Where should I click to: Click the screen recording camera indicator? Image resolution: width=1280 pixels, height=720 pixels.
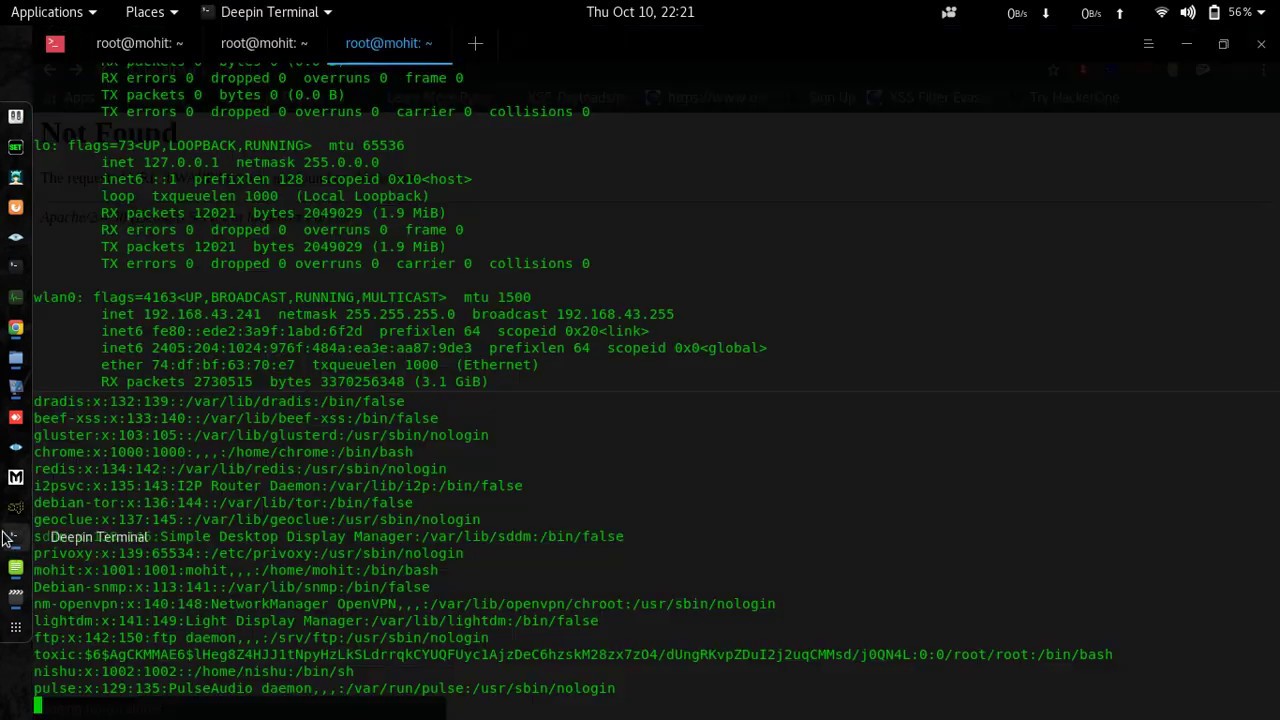[949, 12]
